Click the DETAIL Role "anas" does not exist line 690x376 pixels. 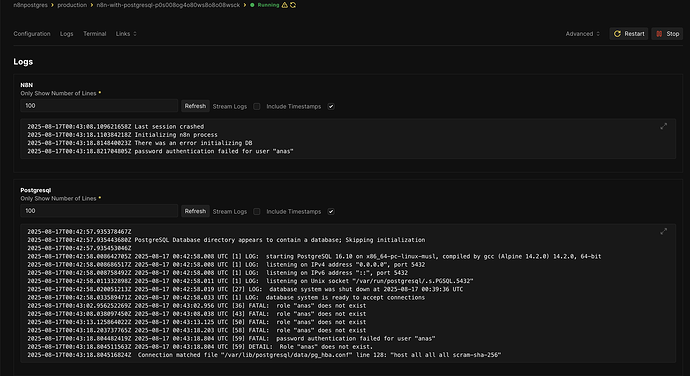pos(200,347)
